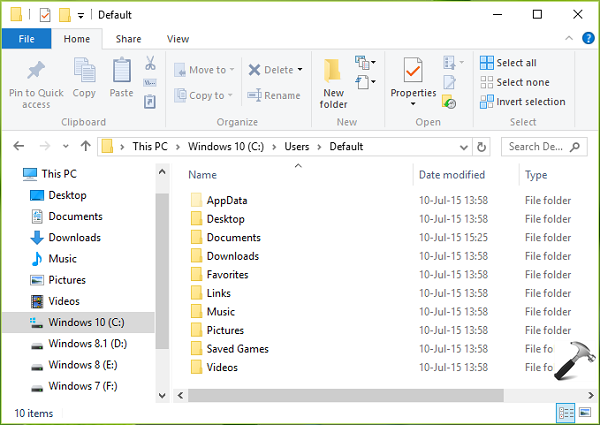
Task: Select the Home ribbon tab
Action: (x=77, y=39)
